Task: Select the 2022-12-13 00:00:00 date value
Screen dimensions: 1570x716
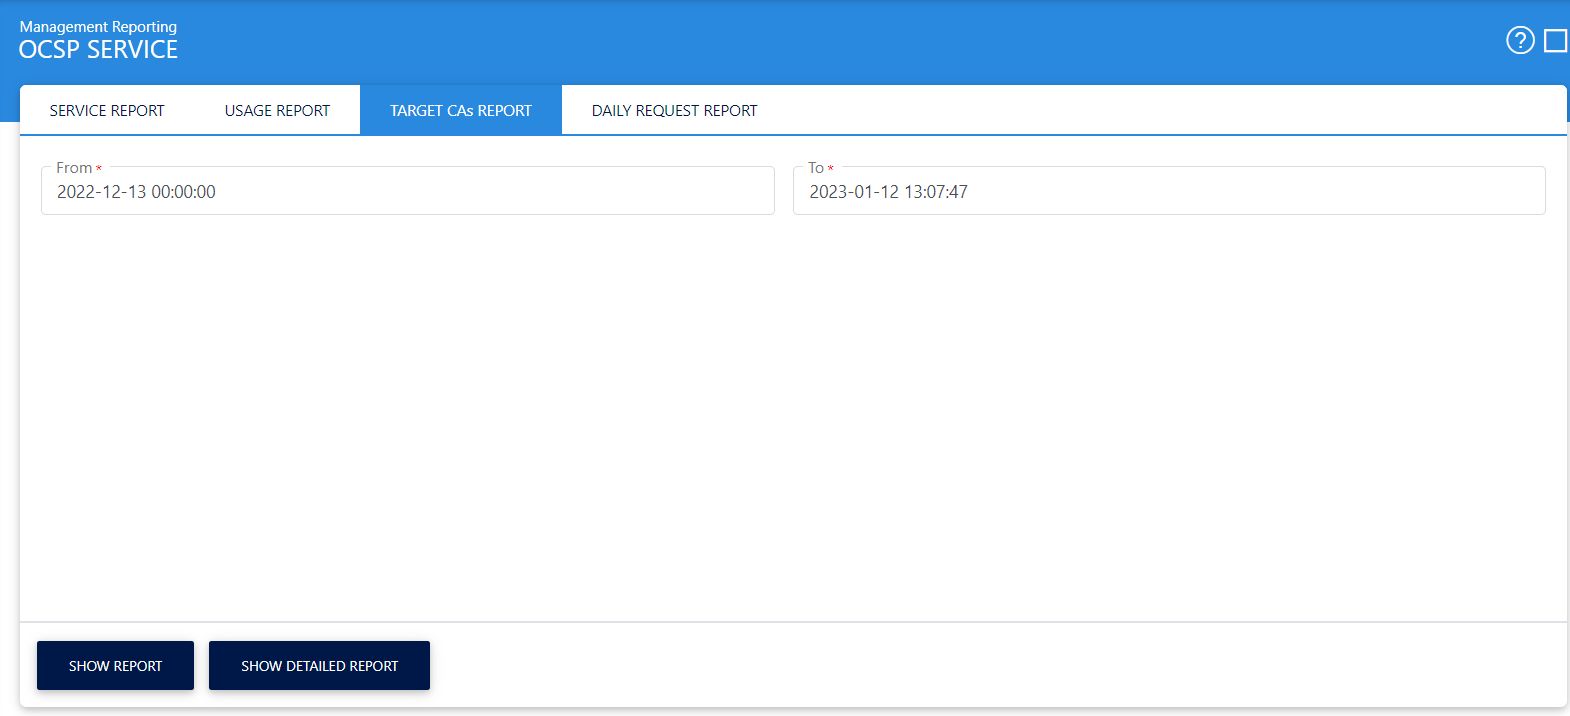Action: click(x=136, y=192)
